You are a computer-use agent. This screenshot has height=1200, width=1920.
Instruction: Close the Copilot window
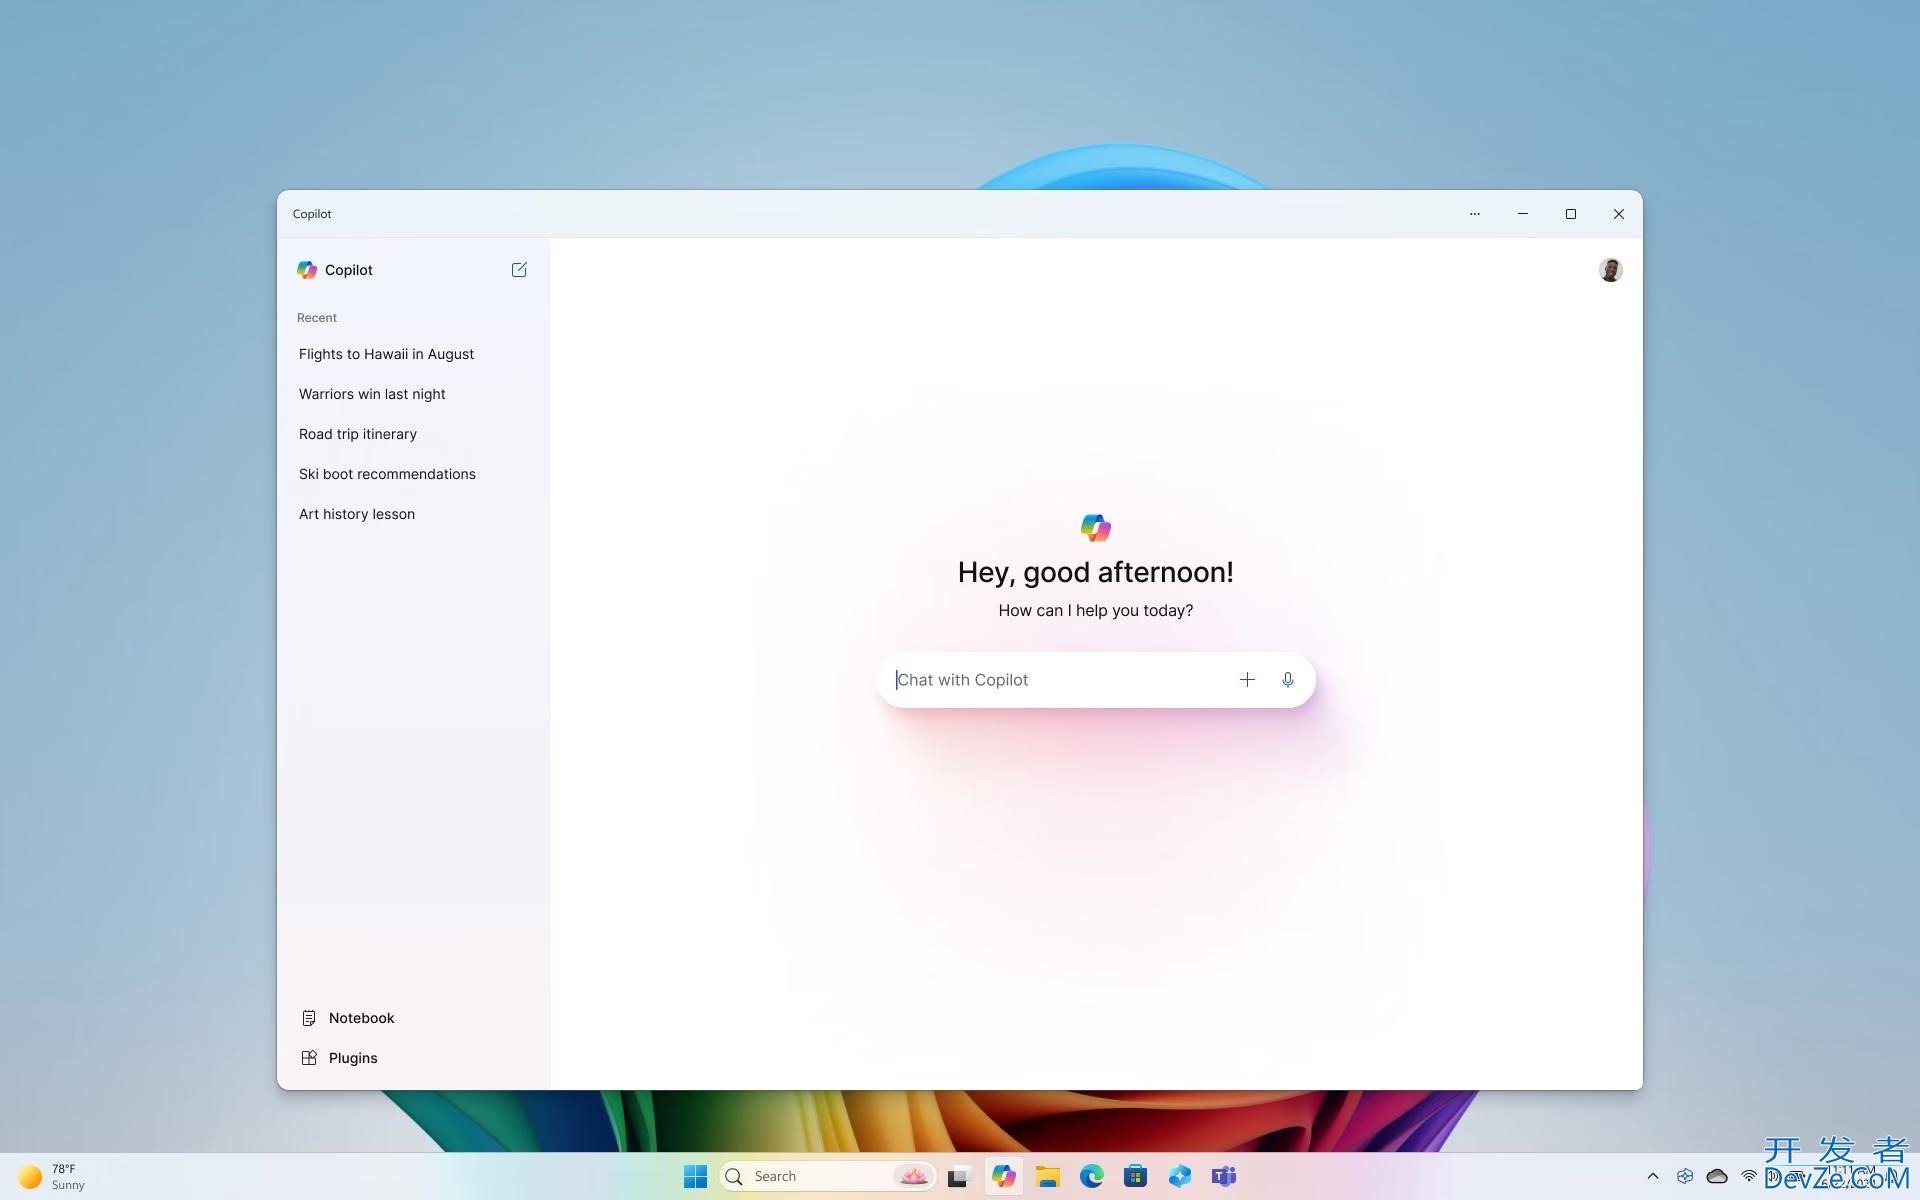click(x=1619, y=214)
